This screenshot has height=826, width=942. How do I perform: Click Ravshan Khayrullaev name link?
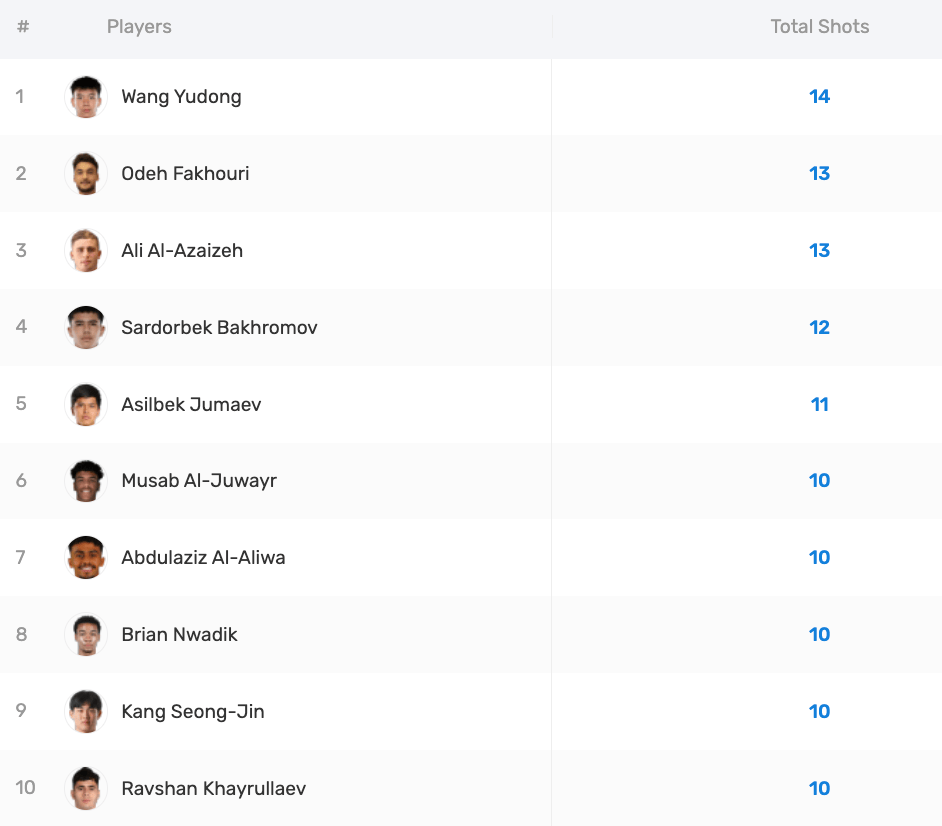pos(213,789)
